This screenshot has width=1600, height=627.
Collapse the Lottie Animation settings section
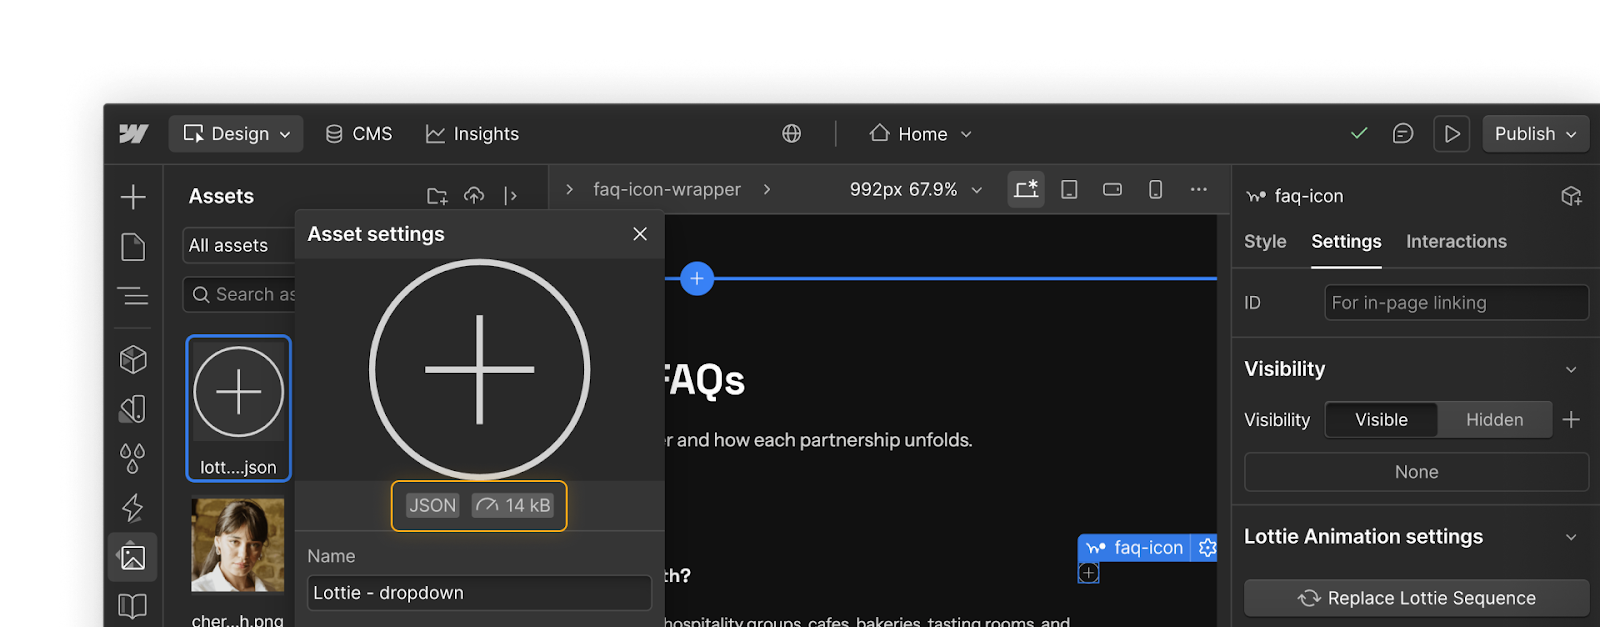[x=1571, y=537]
